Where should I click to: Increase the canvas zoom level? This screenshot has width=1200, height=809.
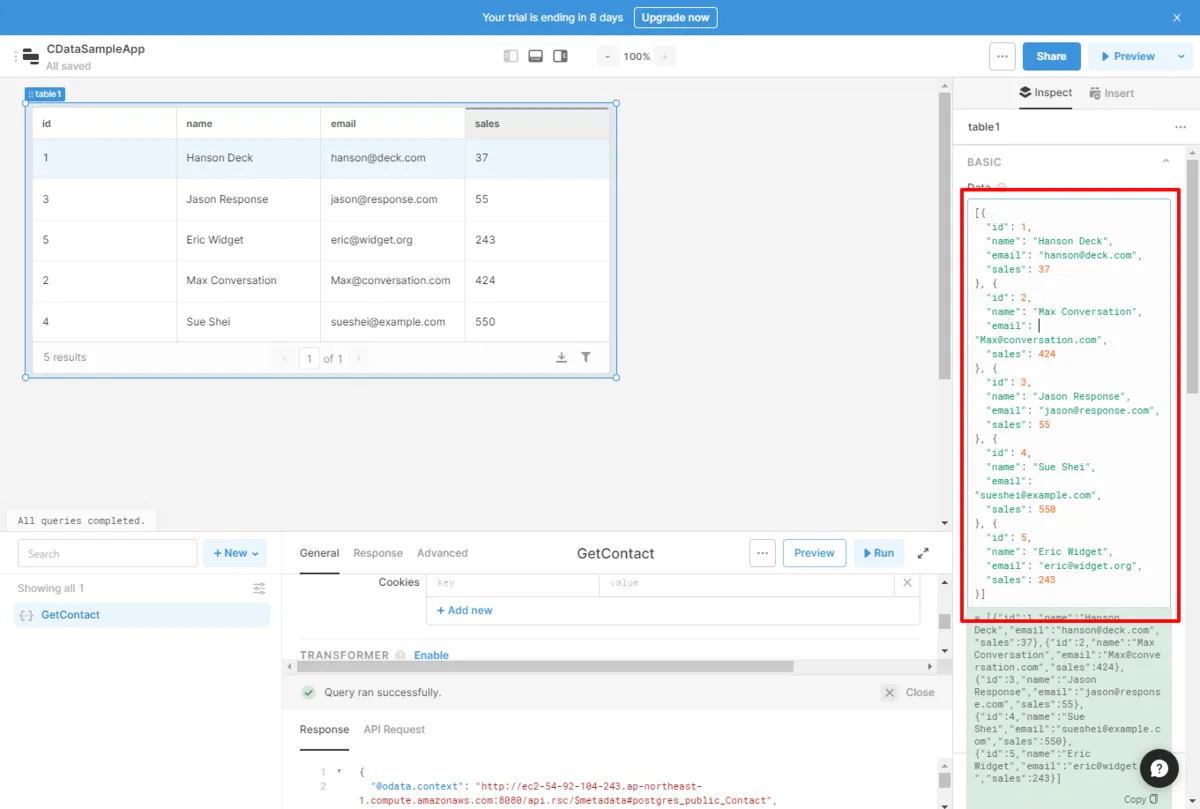[665, 56]
